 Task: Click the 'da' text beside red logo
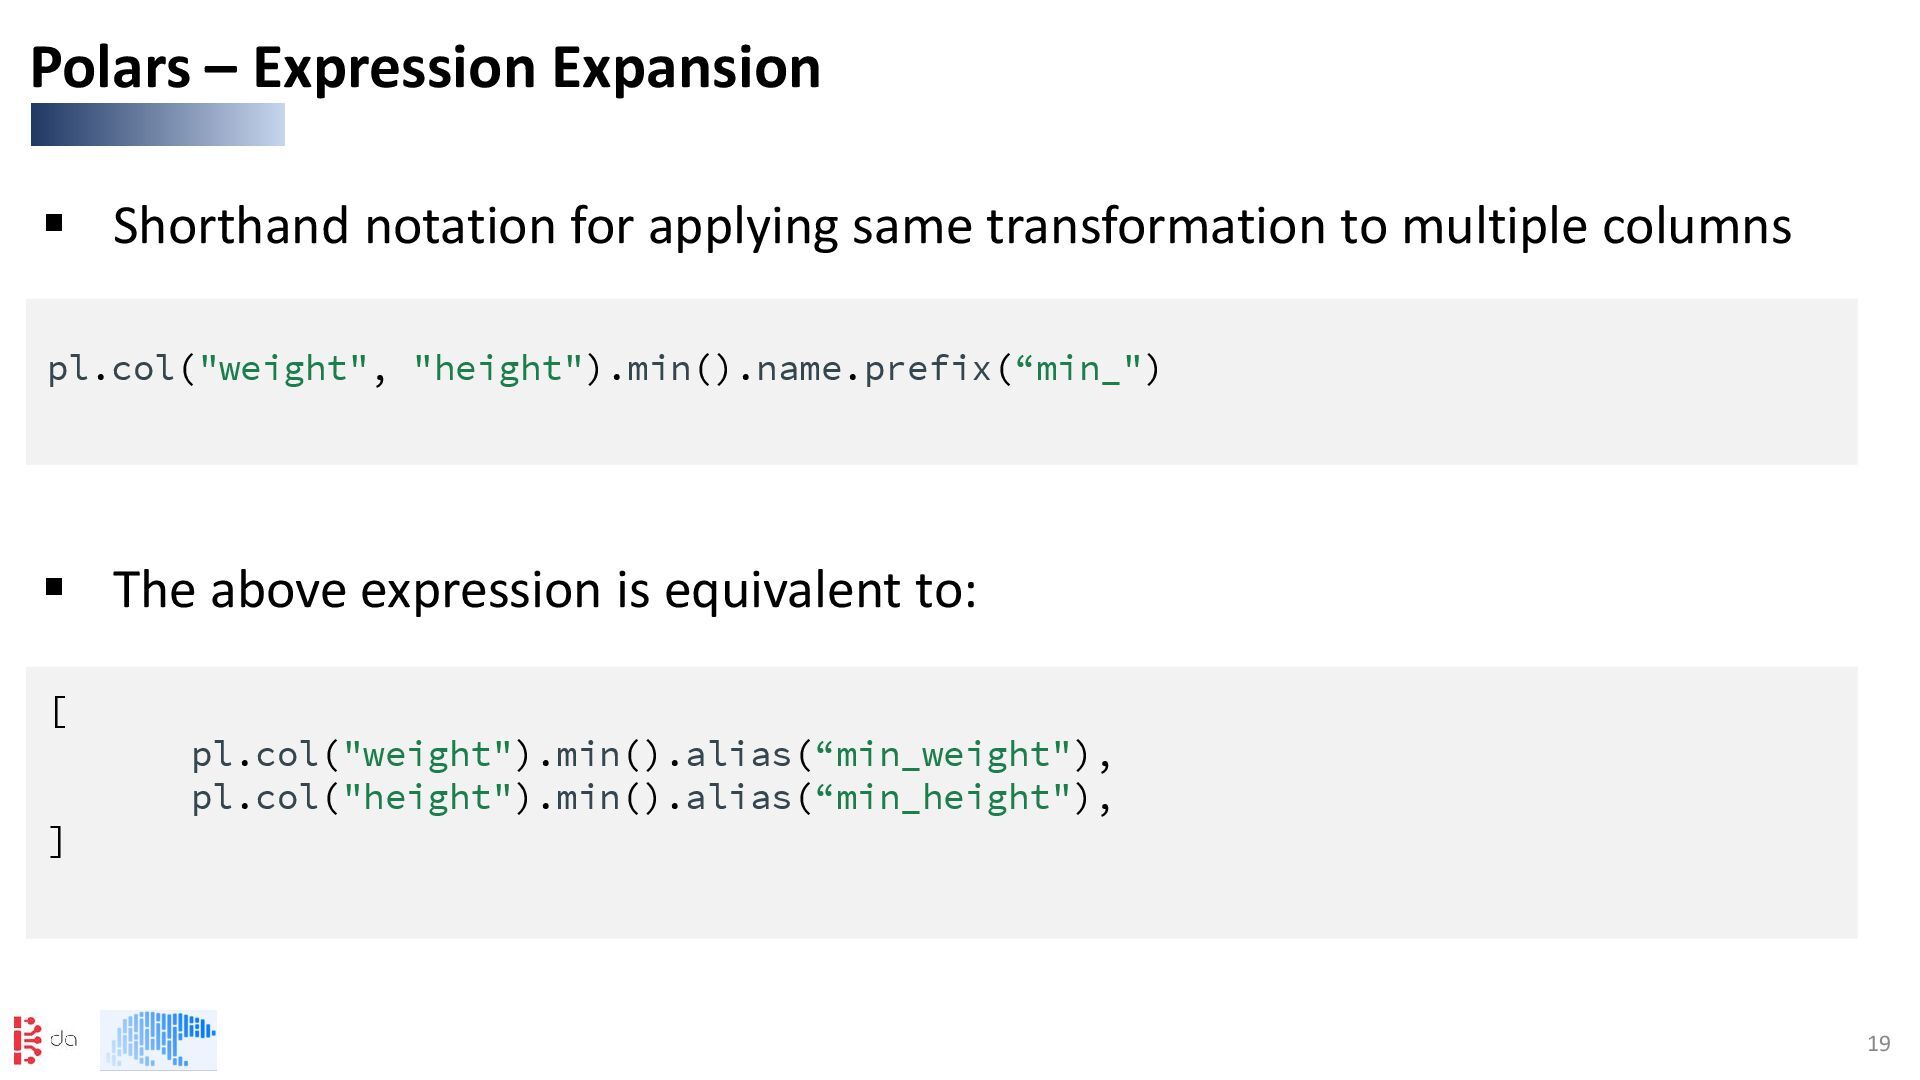click(x=63, y=1039)
